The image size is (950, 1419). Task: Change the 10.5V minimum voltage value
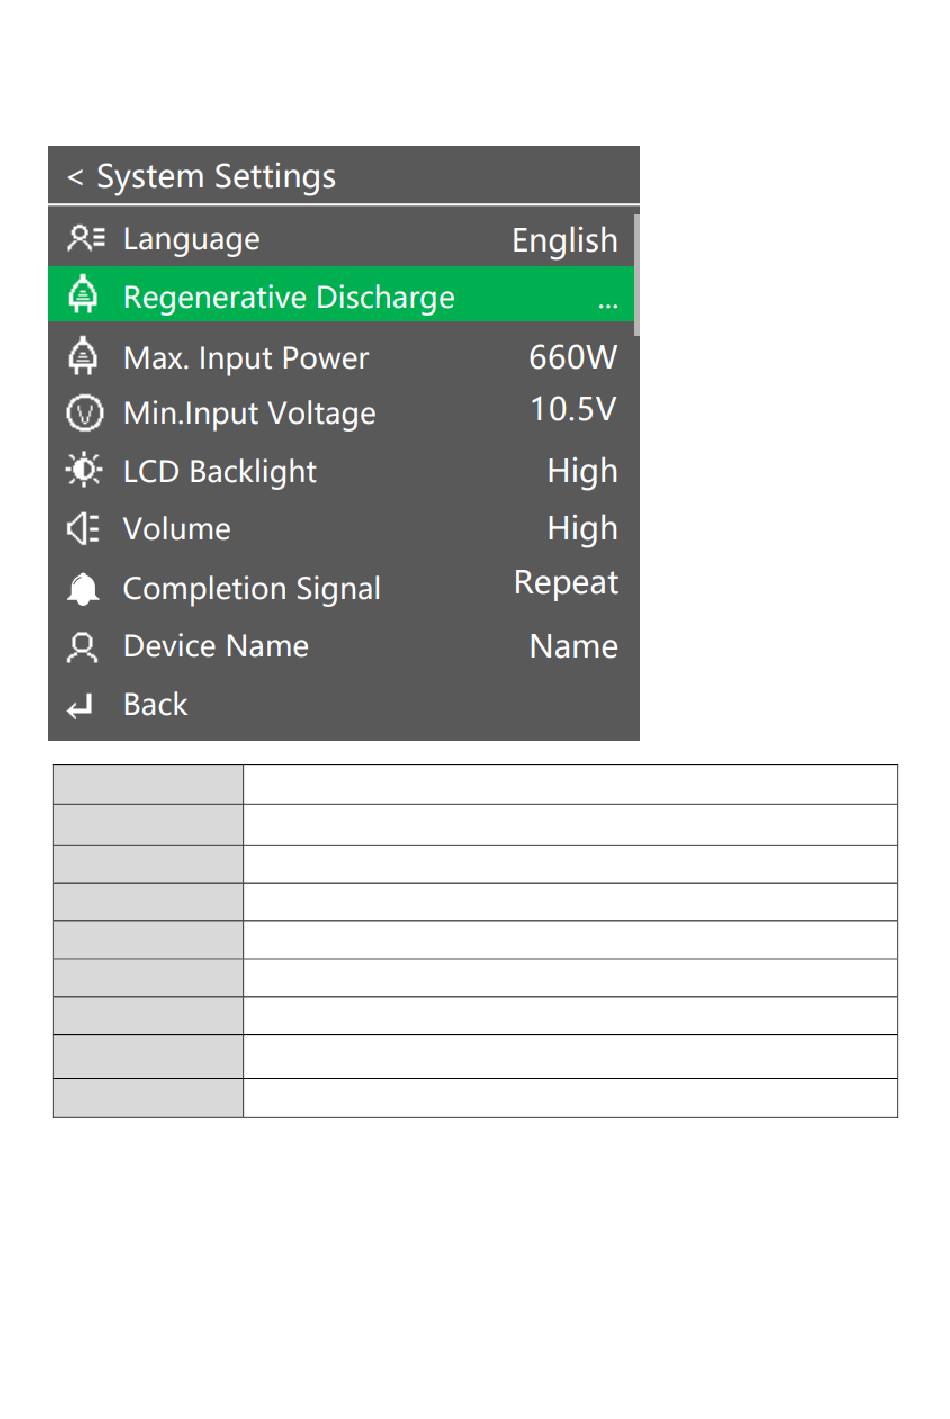573,409
